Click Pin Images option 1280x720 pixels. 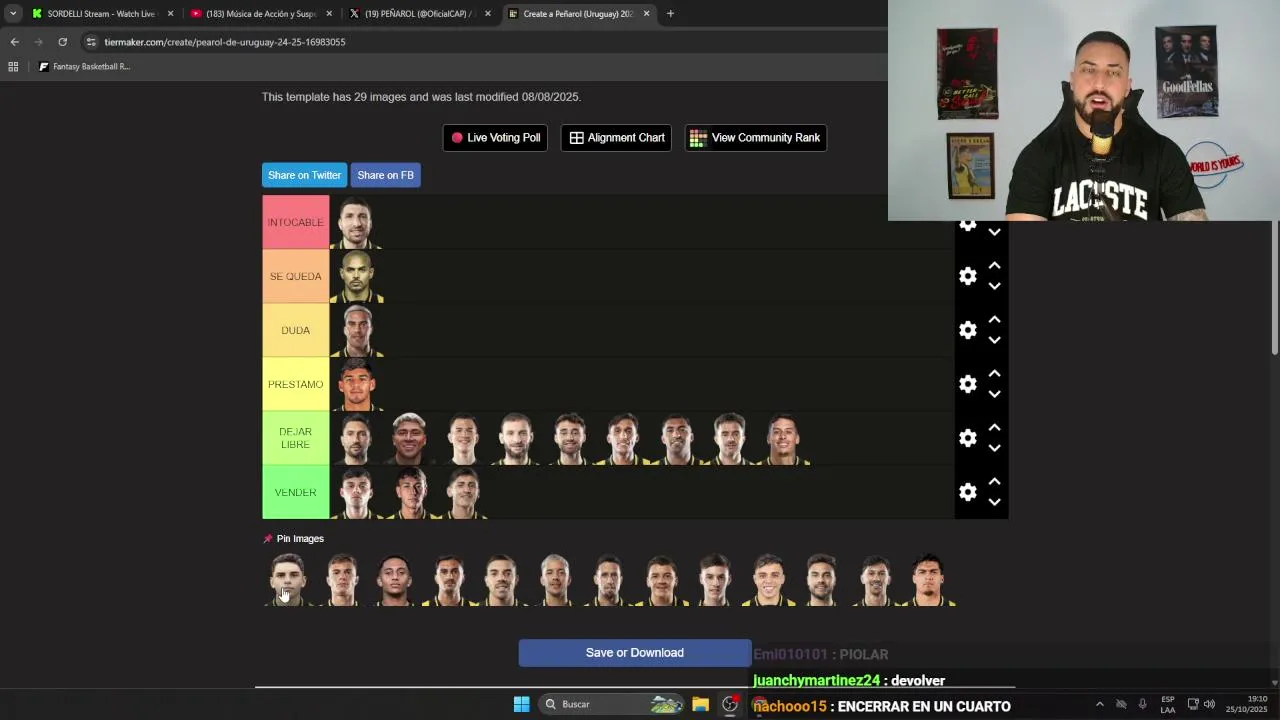click(294, 539)
